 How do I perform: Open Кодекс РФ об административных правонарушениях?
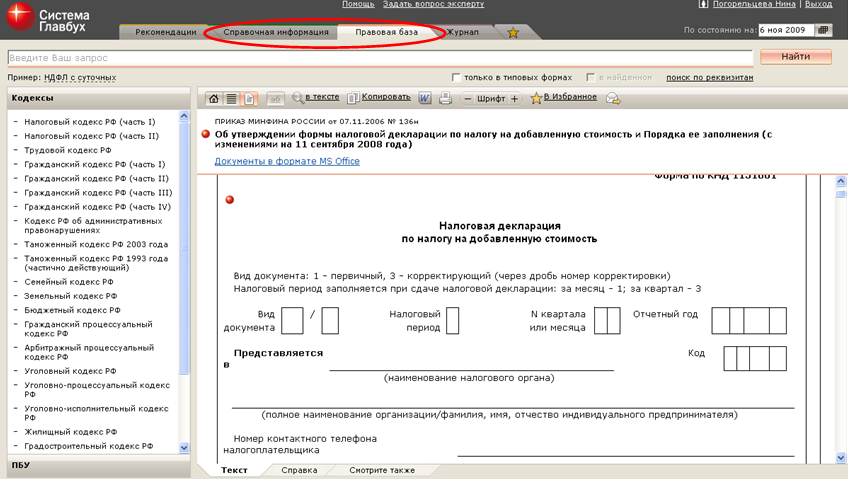(x=93, y=225)
